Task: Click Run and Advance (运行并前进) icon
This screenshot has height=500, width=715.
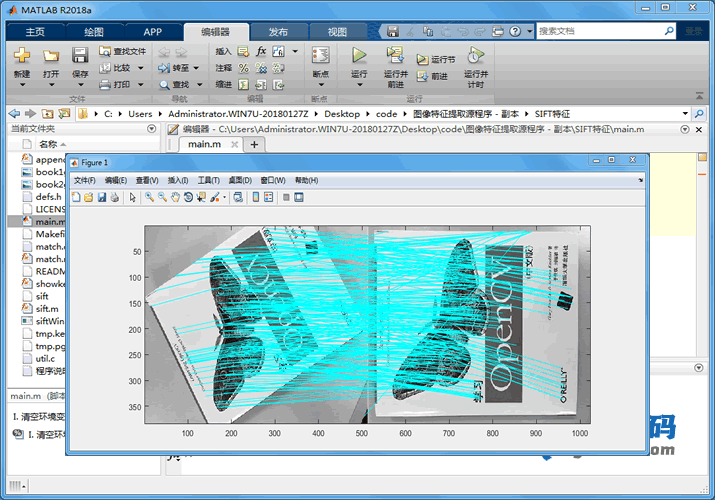Action: point(395,55)
